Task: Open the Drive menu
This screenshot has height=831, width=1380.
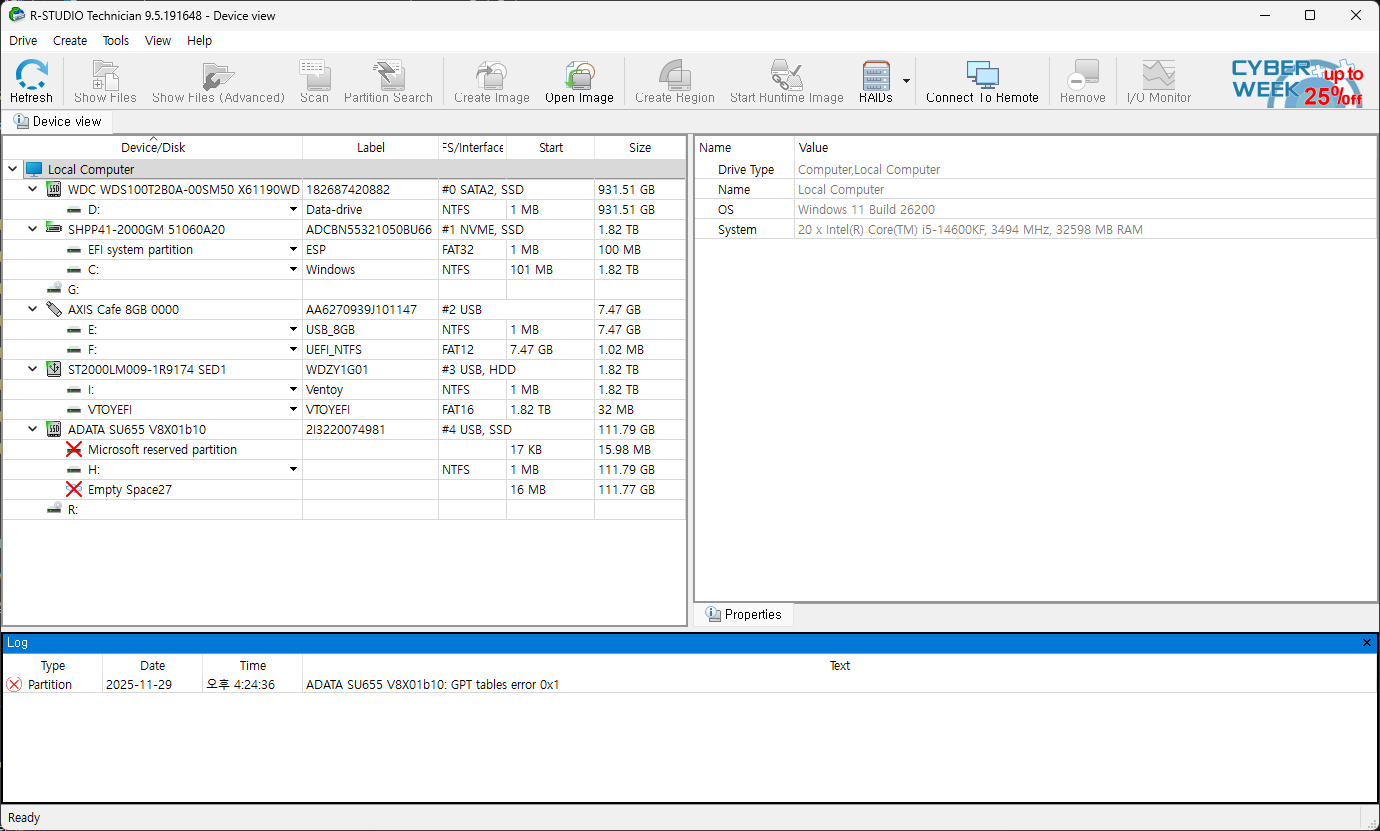Action: [x=23, y=41]
